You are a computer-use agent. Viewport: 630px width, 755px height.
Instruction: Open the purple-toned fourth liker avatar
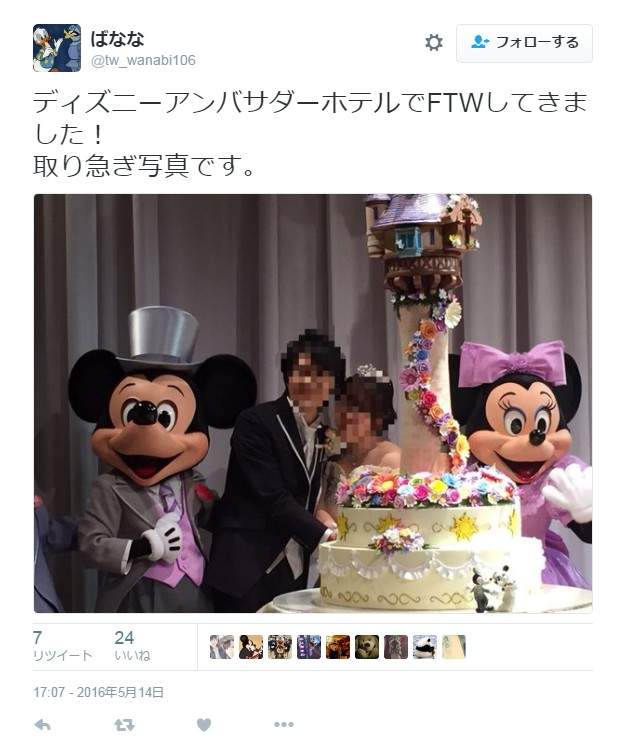point(309,647)
